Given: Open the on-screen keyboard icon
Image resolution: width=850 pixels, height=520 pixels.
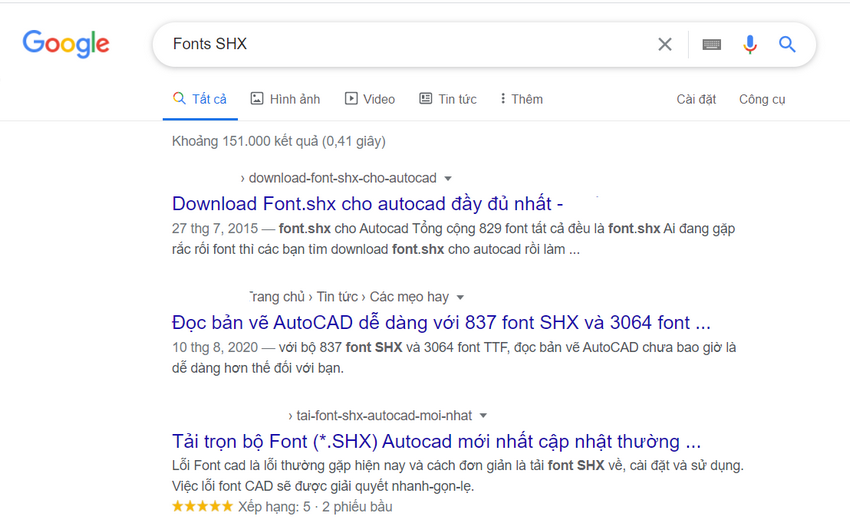Looking at the screenshot, I should pos(711,44).
